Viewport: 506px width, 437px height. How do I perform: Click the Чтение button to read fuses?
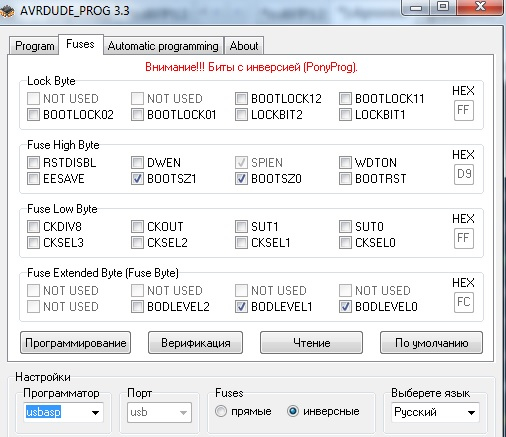click(x=311, y=343)
